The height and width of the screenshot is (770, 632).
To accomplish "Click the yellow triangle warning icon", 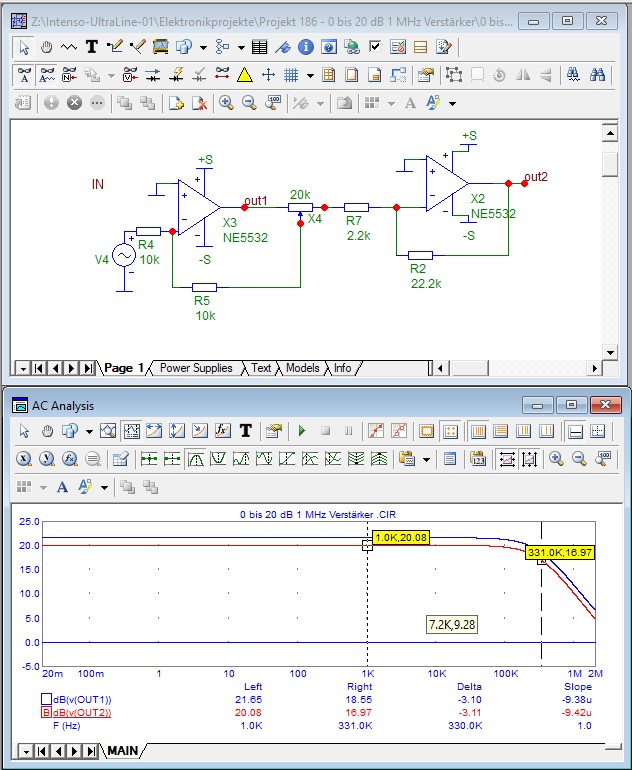I will (x=244, y=75).
